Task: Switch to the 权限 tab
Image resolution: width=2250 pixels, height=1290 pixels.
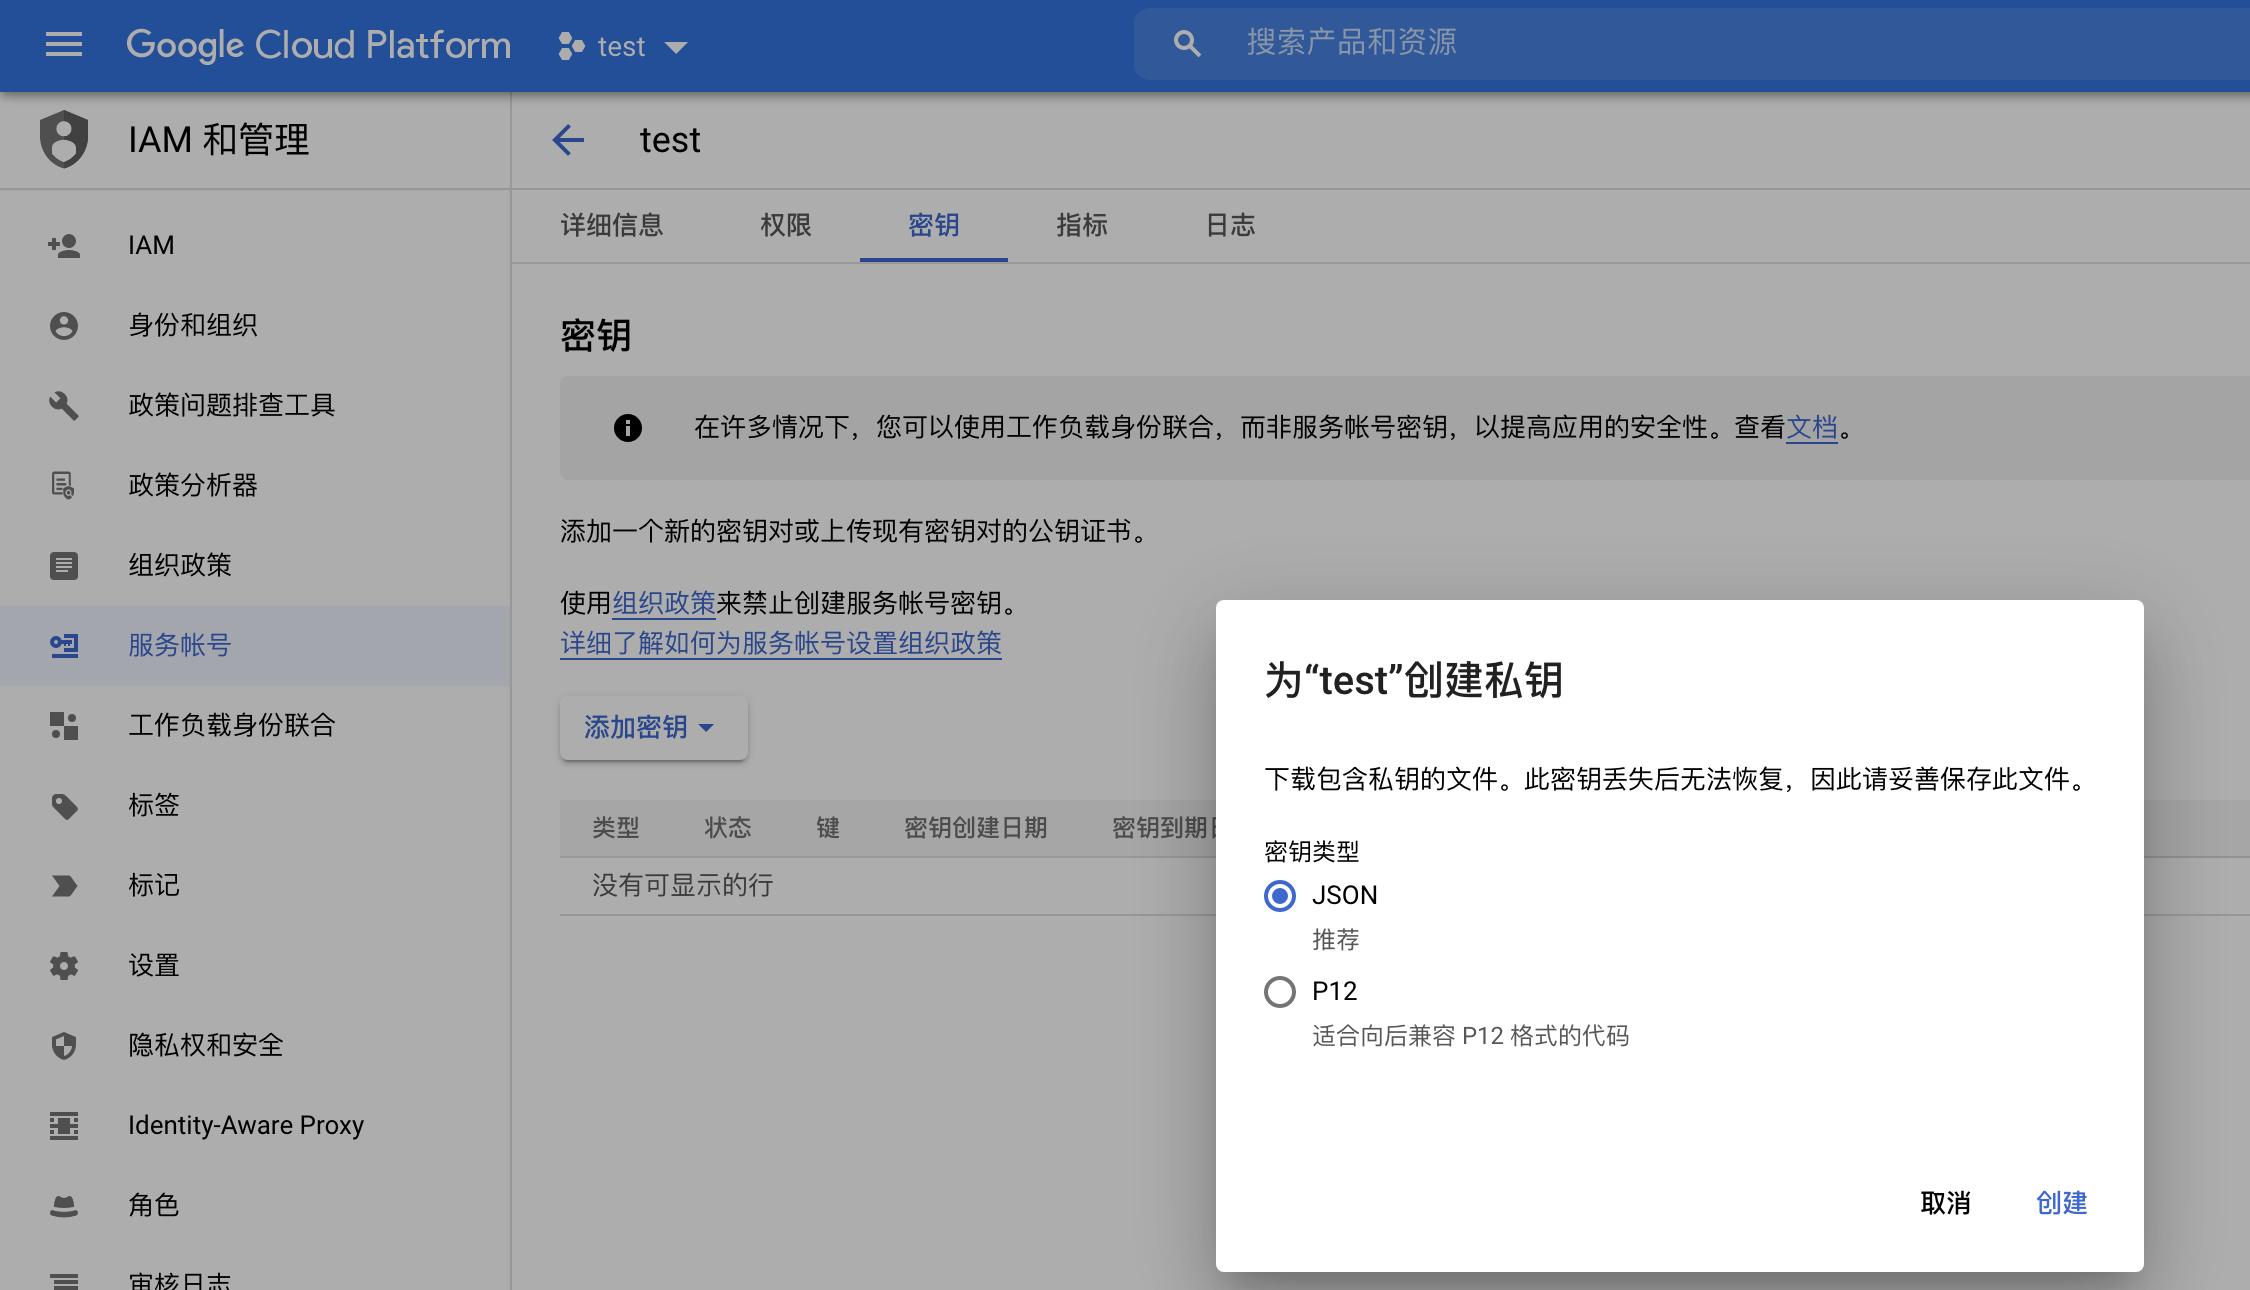Action: pyautogui.click(x=785, y=224)
